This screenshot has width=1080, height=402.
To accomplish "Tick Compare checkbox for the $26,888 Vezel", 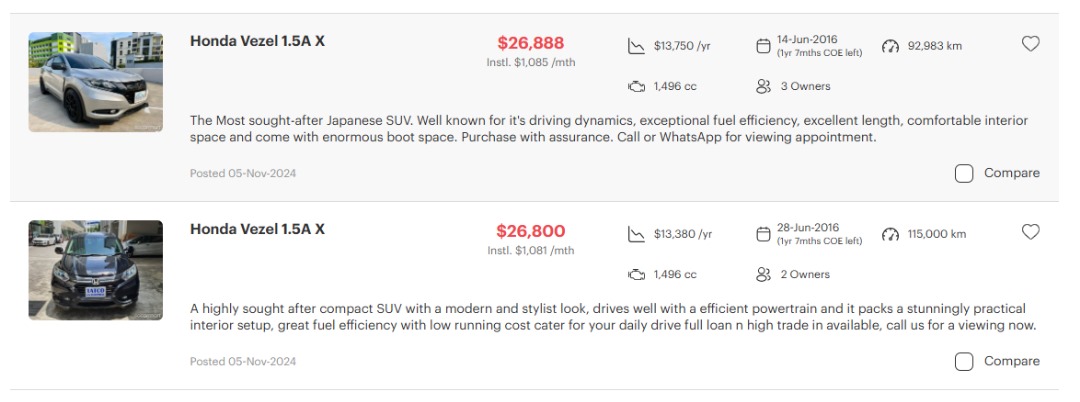I will (964, 173).
